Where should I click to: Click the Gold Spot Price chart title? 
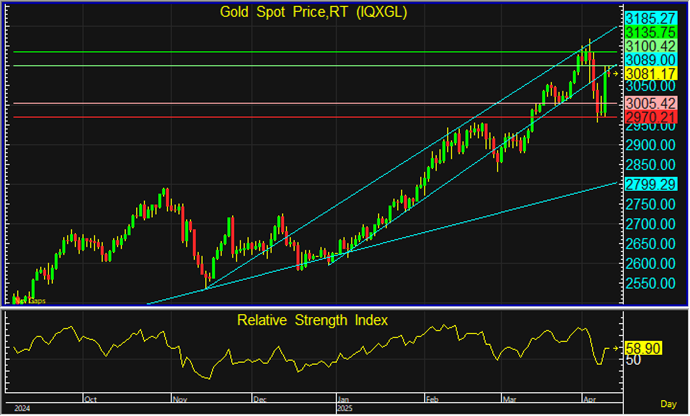coord(313,12)
